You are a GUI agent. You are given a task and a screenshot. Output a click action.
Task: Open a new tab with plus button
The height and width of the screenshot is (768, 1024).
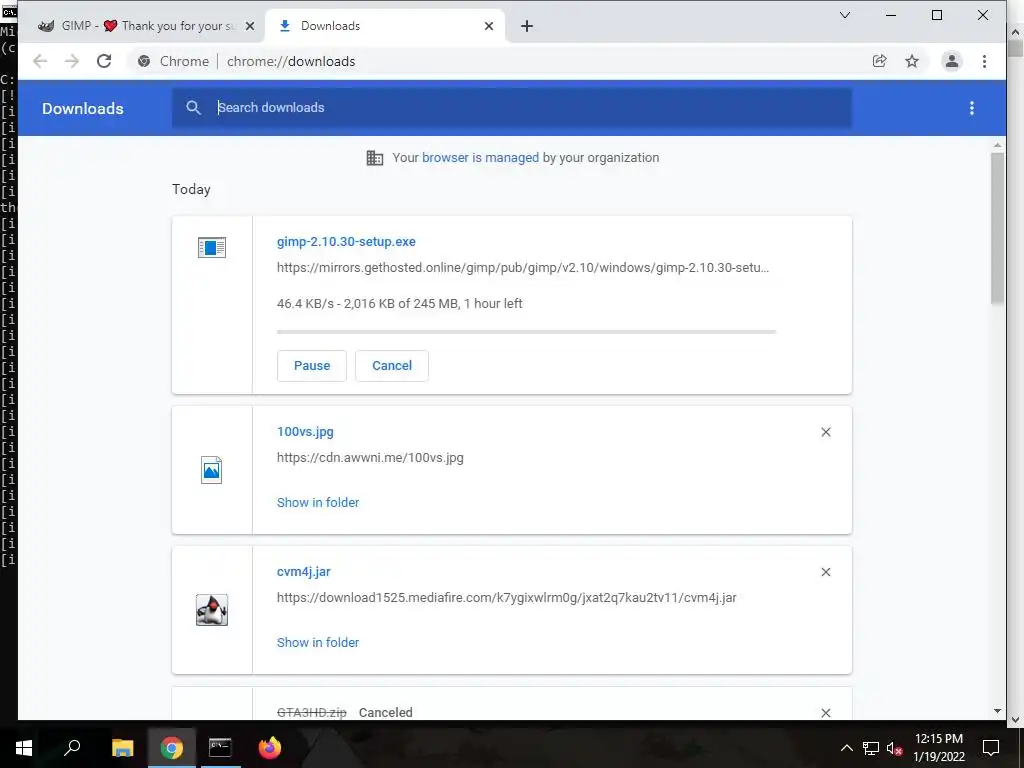click(527, 26)
